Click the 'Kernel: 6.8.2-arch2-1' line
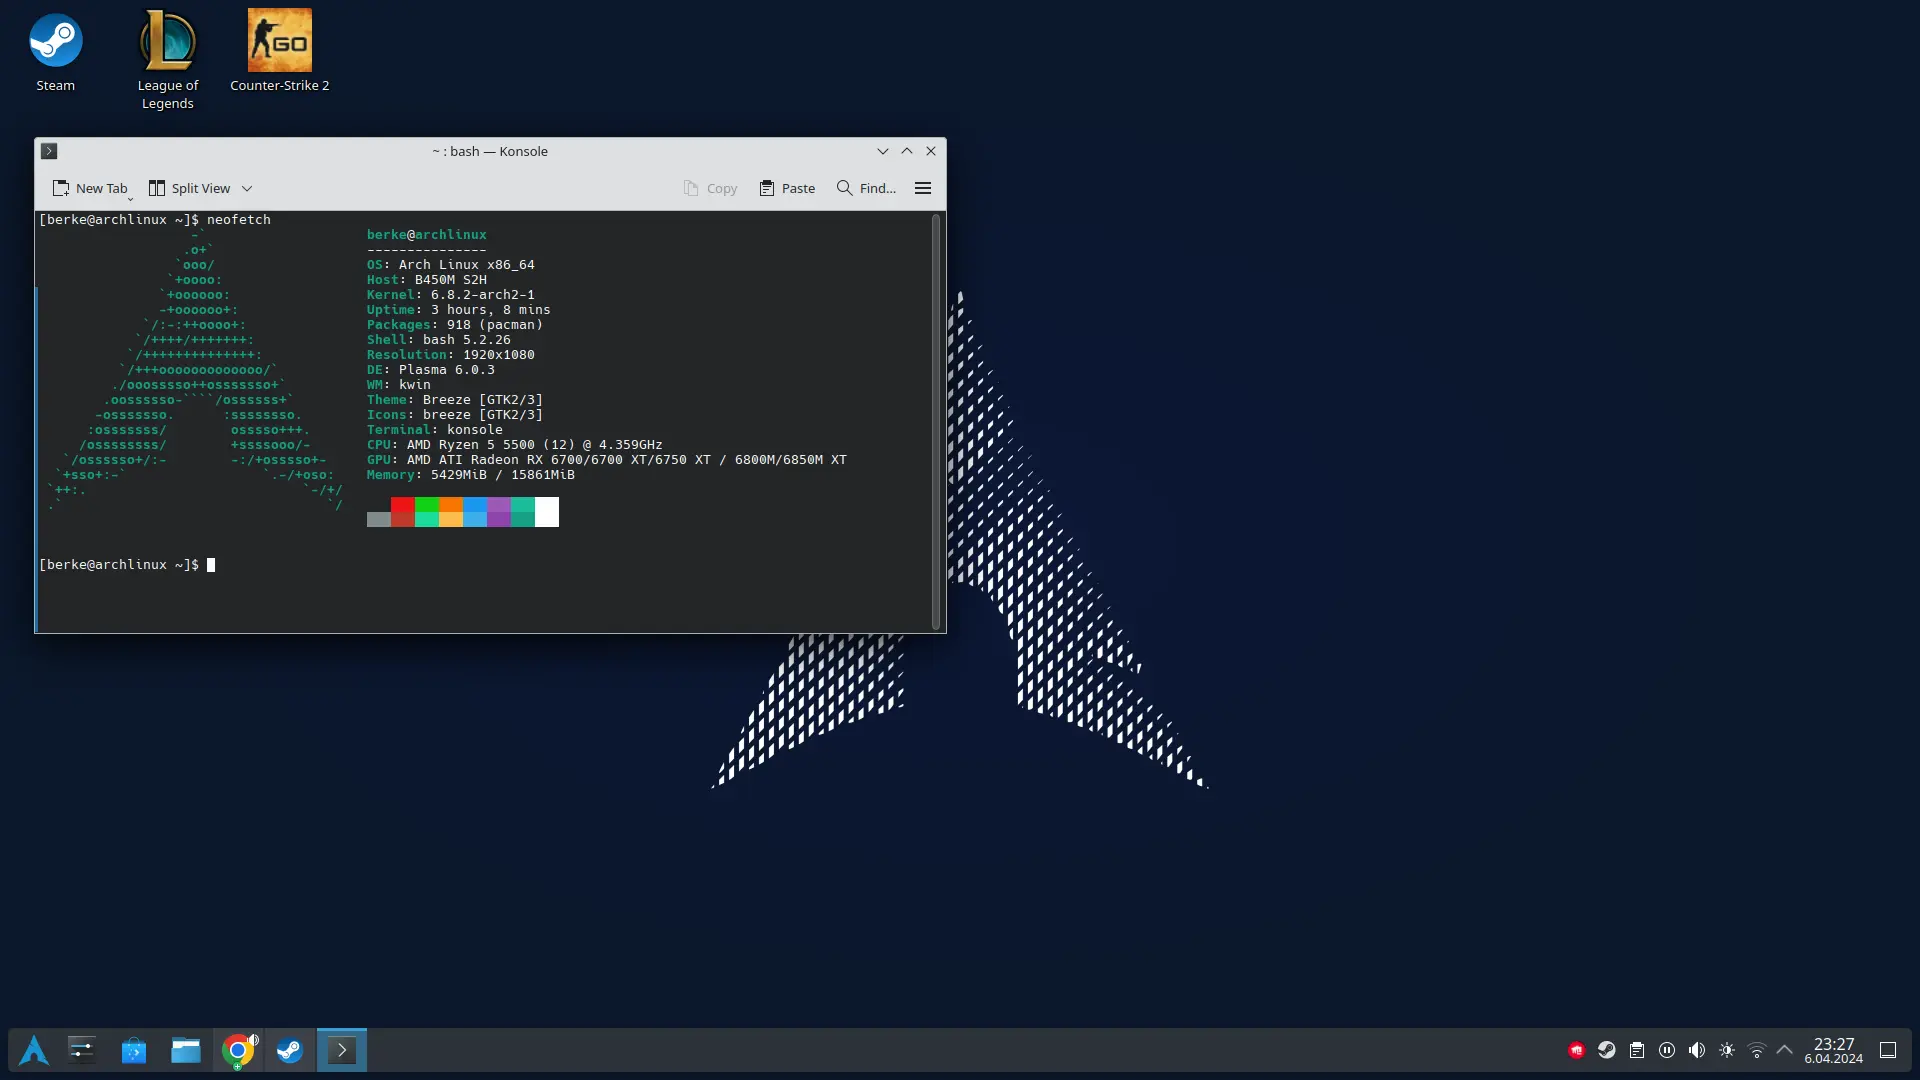The width and height of the screenshot is (1920, 1080). (451, 295)
